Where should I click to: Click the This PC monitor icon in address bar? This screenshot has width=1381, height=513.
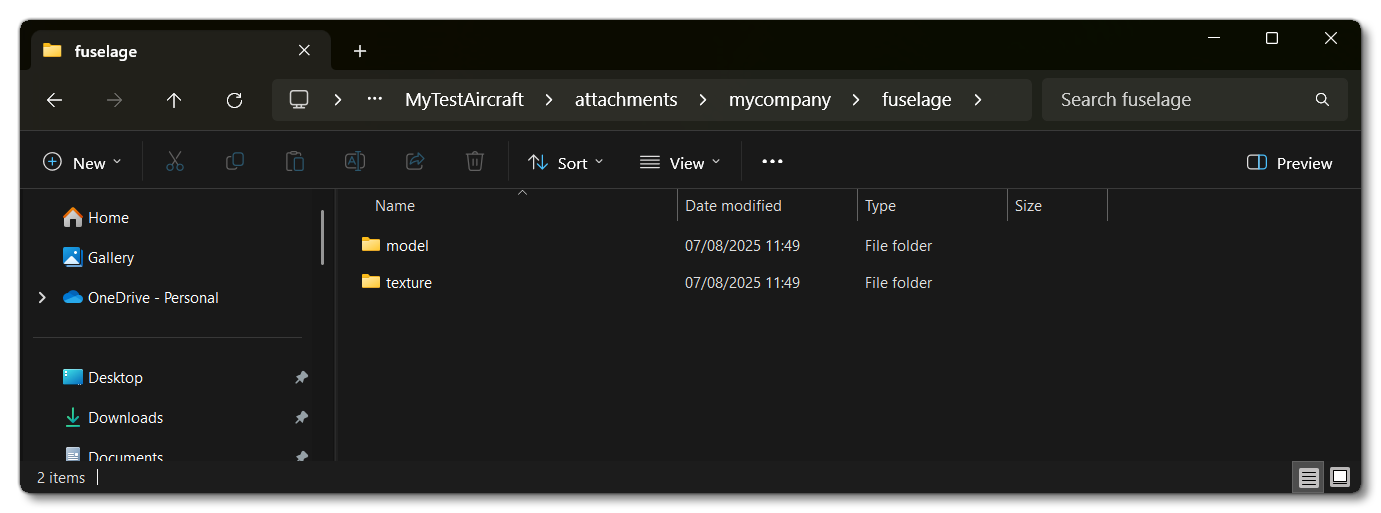[298, 100]
